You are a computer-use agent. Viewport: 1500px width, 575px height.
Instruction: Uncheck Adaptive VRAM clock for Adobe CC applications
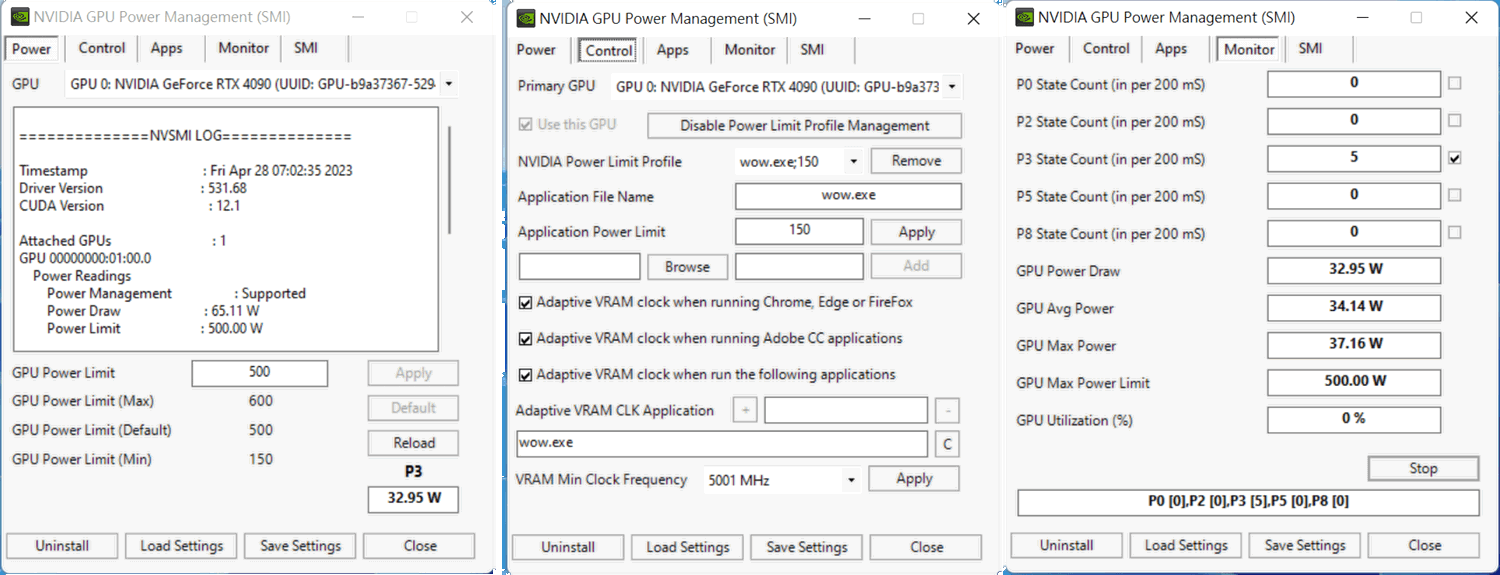[x=526, y=339]
